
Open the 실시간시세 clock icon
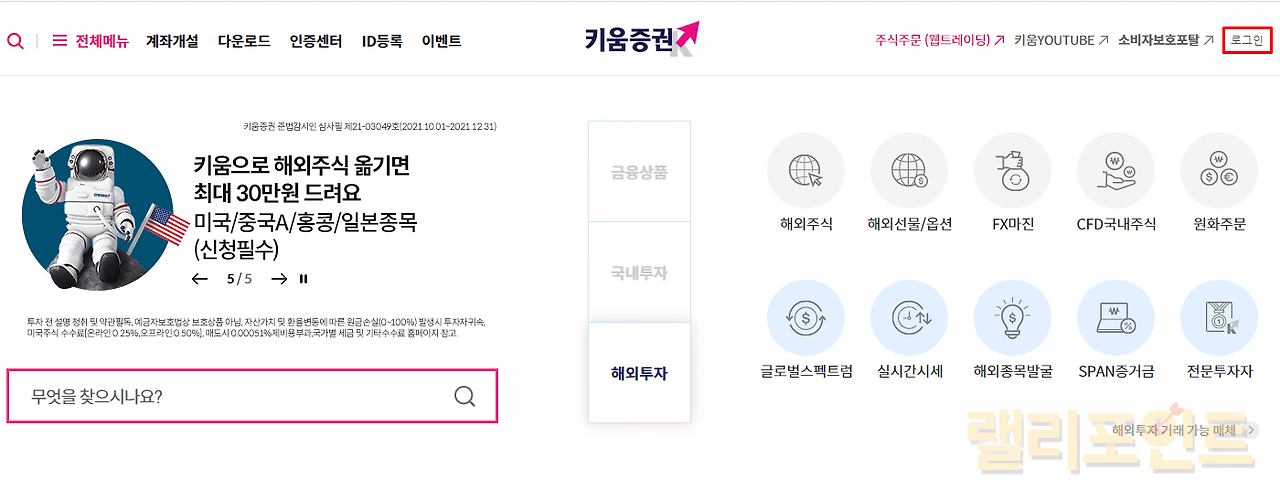909,319
